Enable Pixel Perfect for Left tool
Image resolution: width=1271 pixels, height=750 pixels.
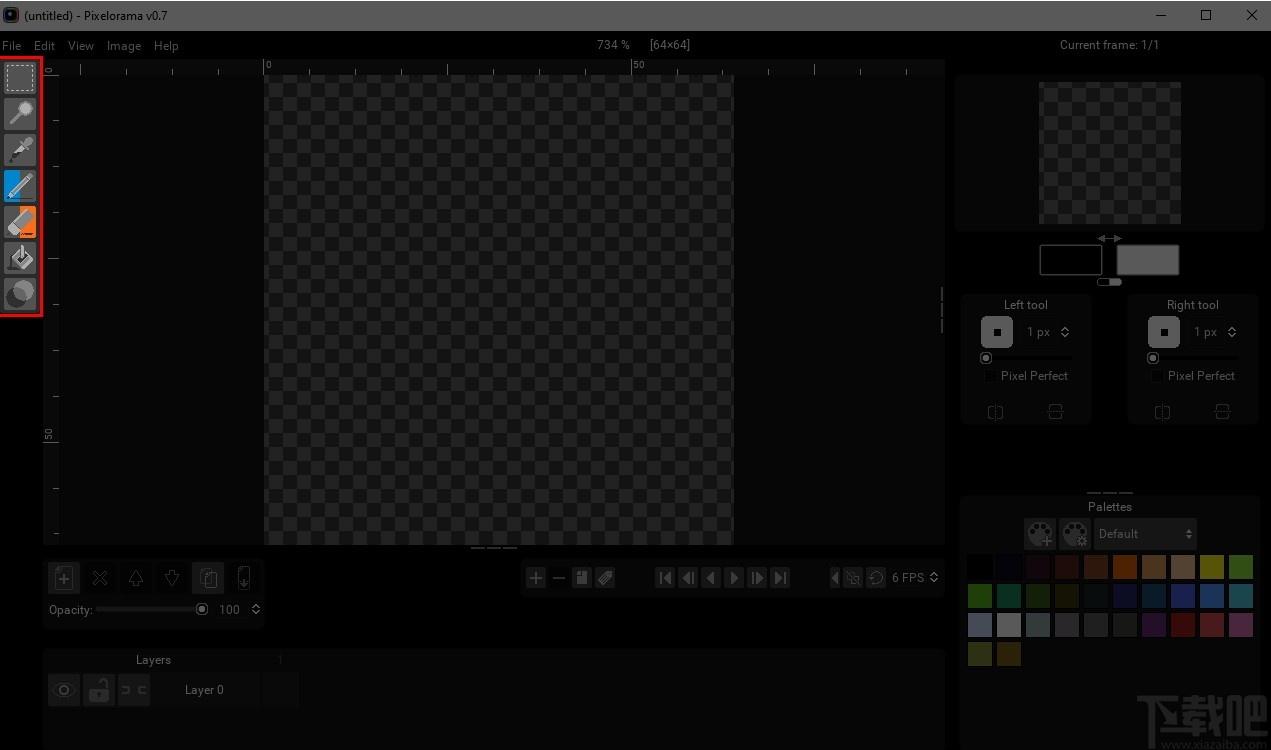point(990,376)
